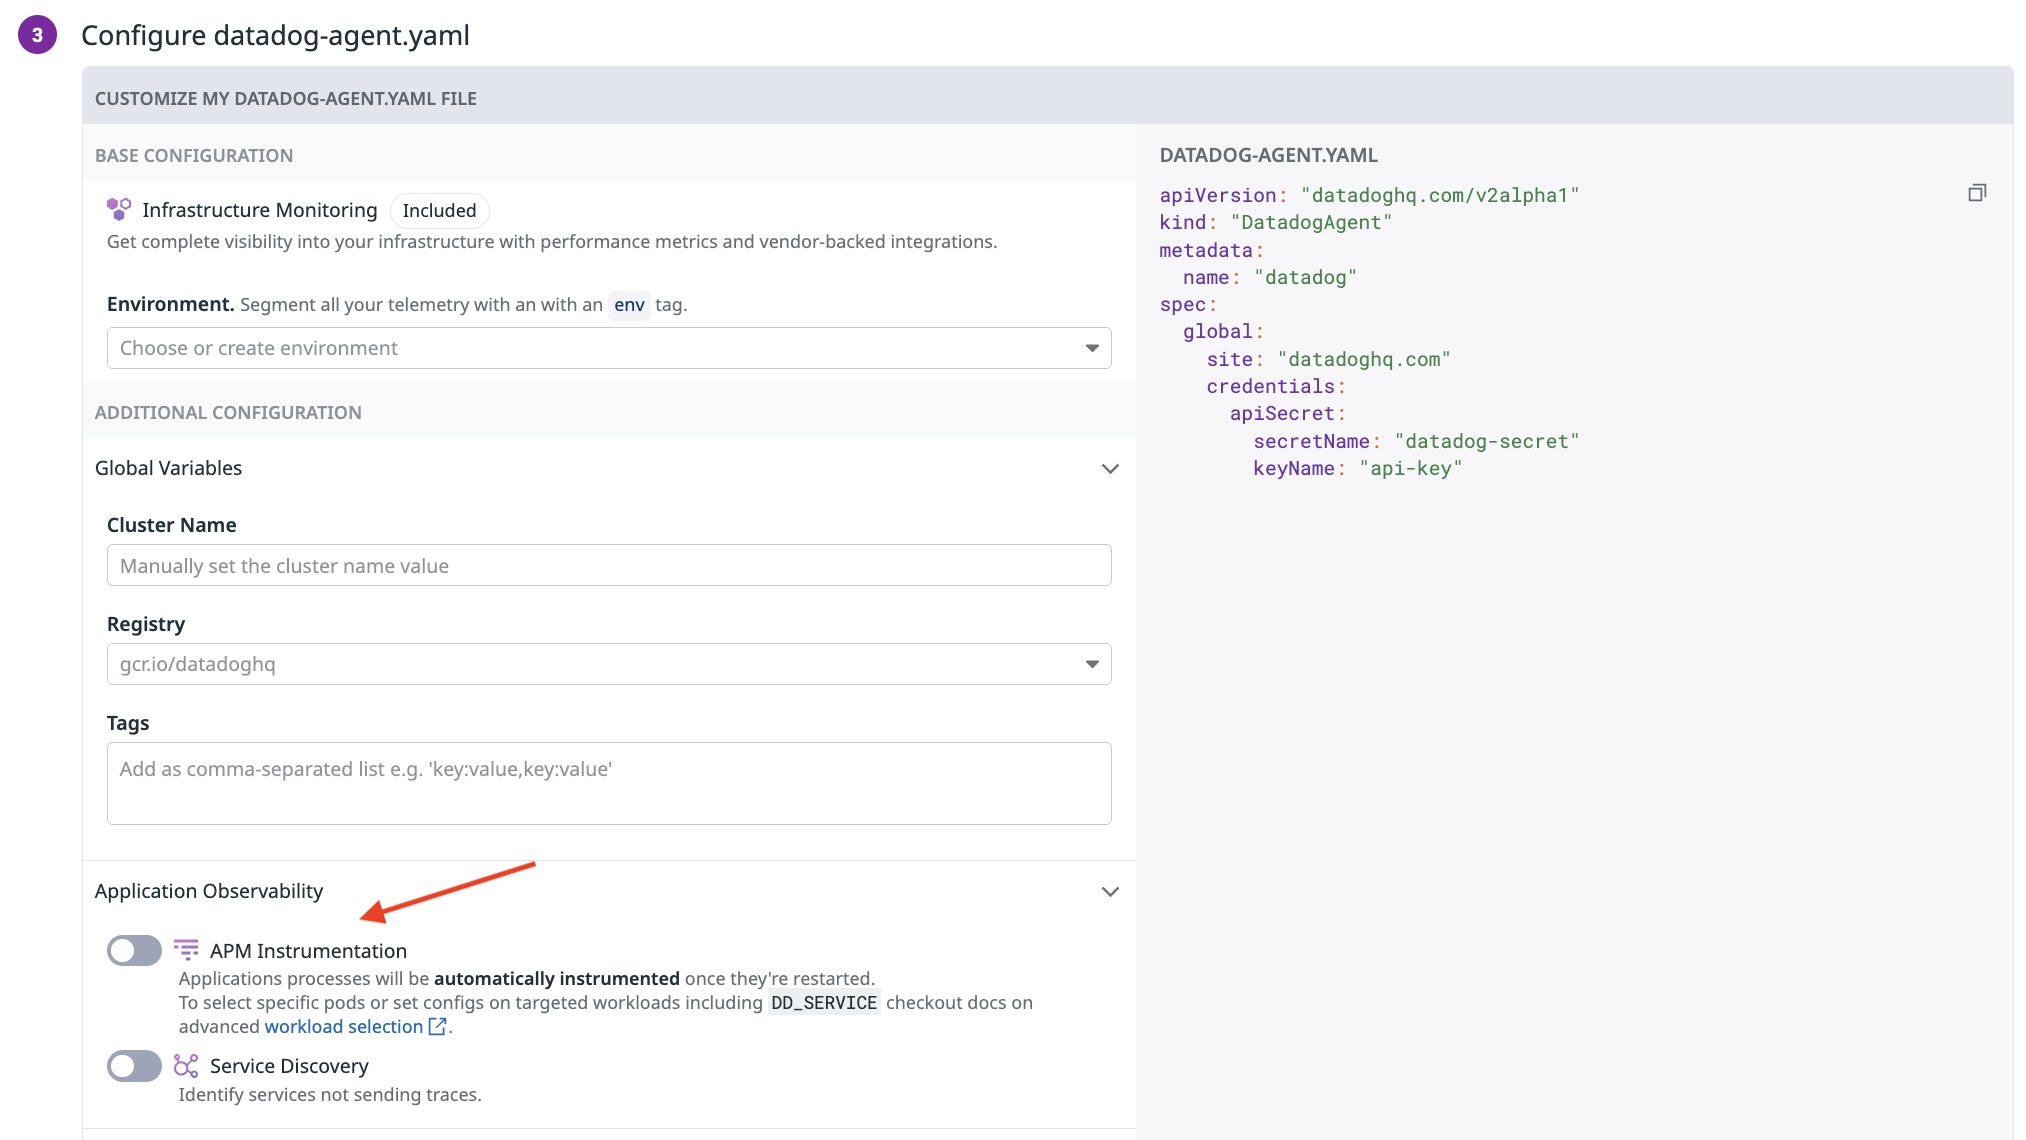Image resolution: width=2026 pixels, height=1140 pixels.
Task: Open the Registry gcr.io/datadoghq dropdown
Action: [608, 664]
